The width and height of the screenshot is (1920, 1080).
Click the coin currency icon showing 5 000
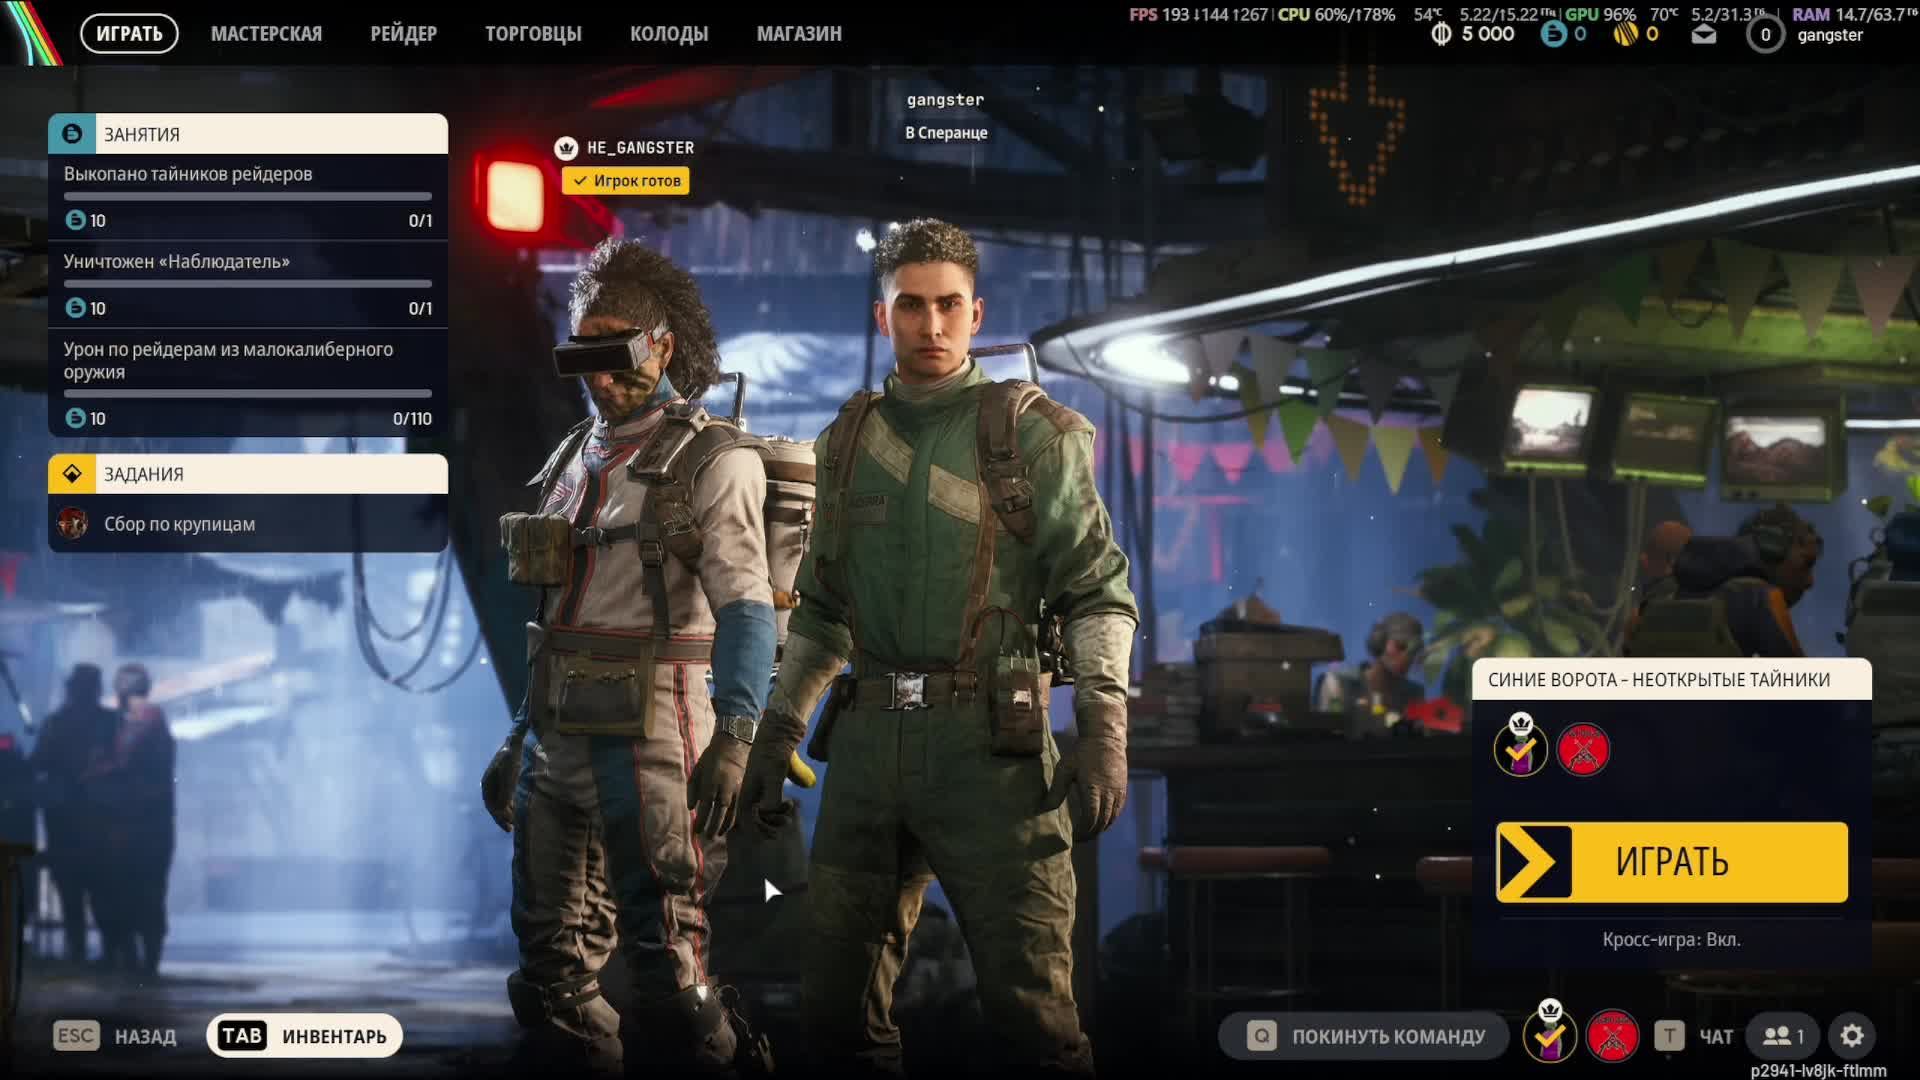pos(1441,35)
